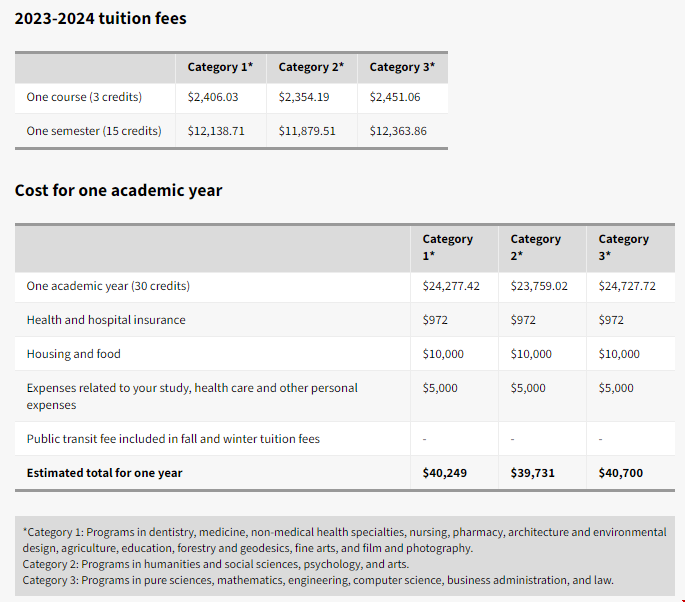Click the $40,249 estimated total
Image resolution: width=685 pixels, height=602 pixels.
coord(445,473)
